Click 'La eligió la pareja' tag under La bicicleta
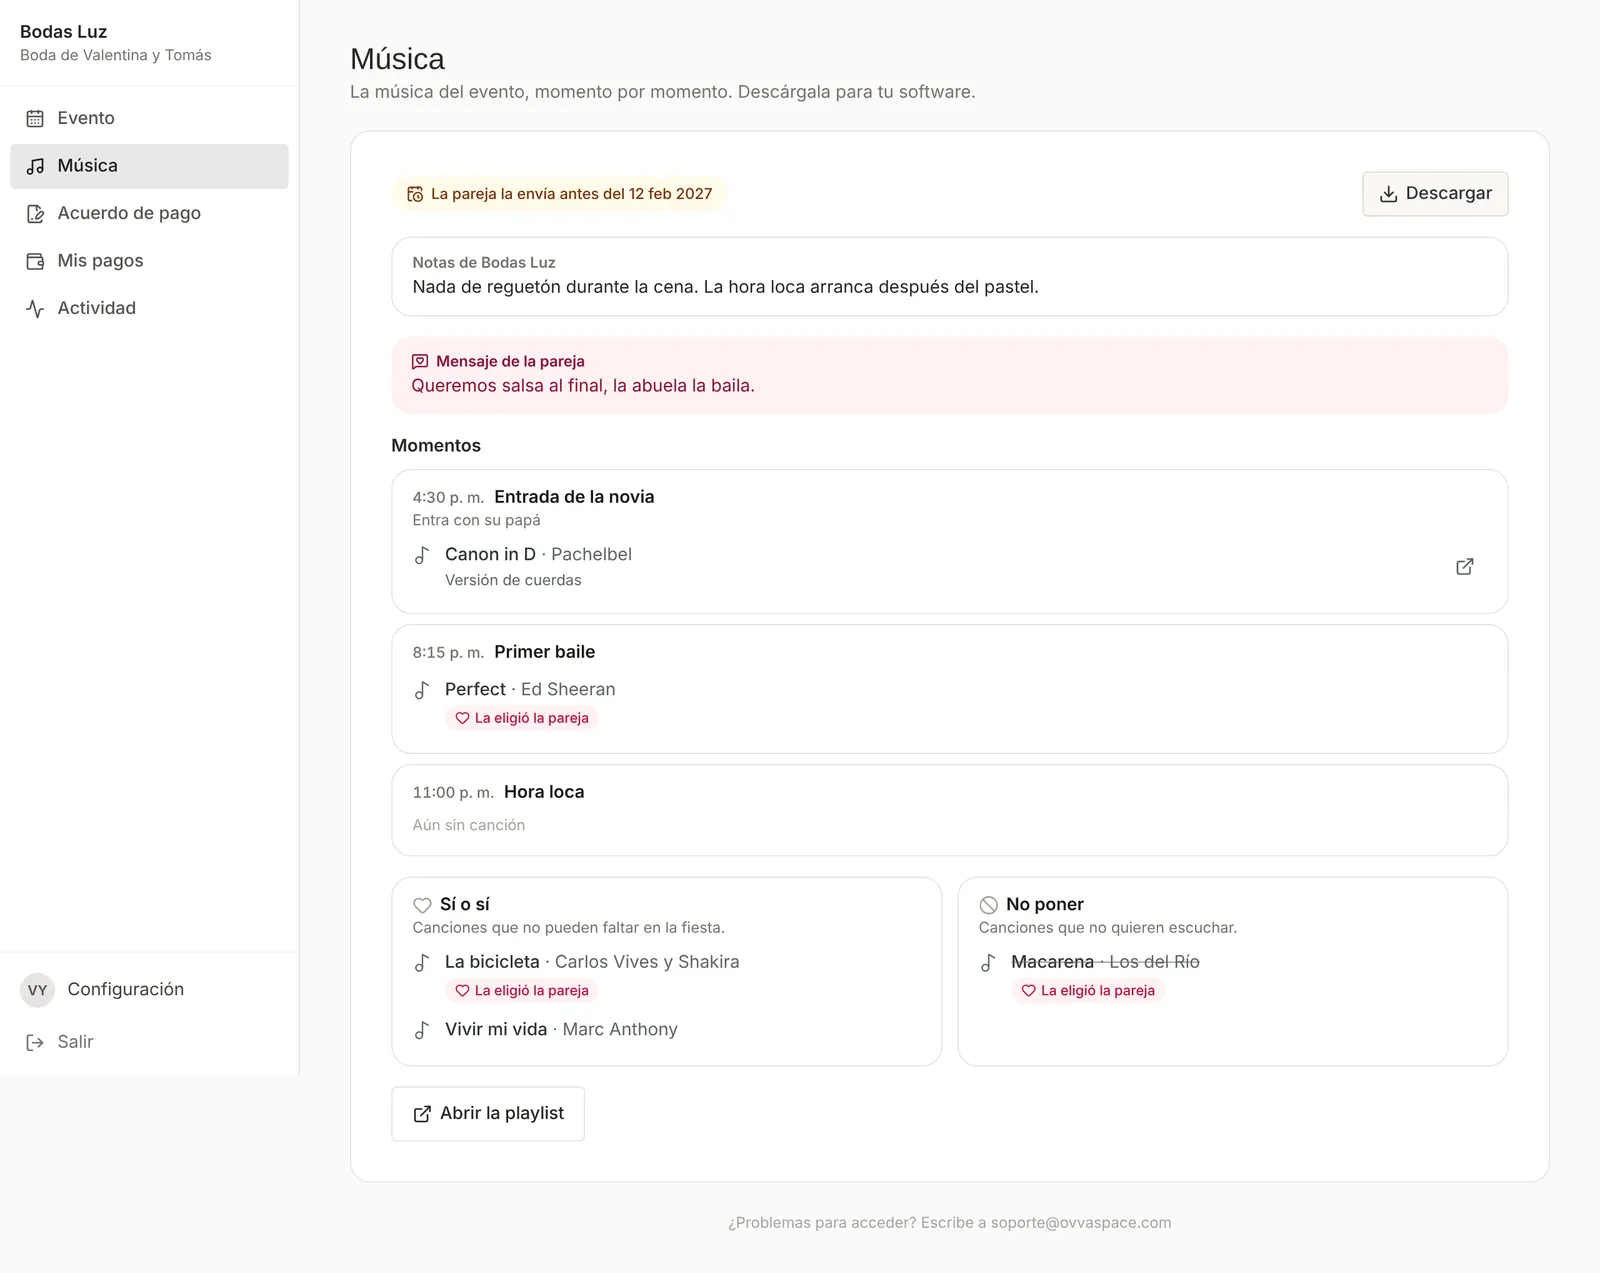1600x1273 pixels. pyautogui.click(x=521, y=991)
